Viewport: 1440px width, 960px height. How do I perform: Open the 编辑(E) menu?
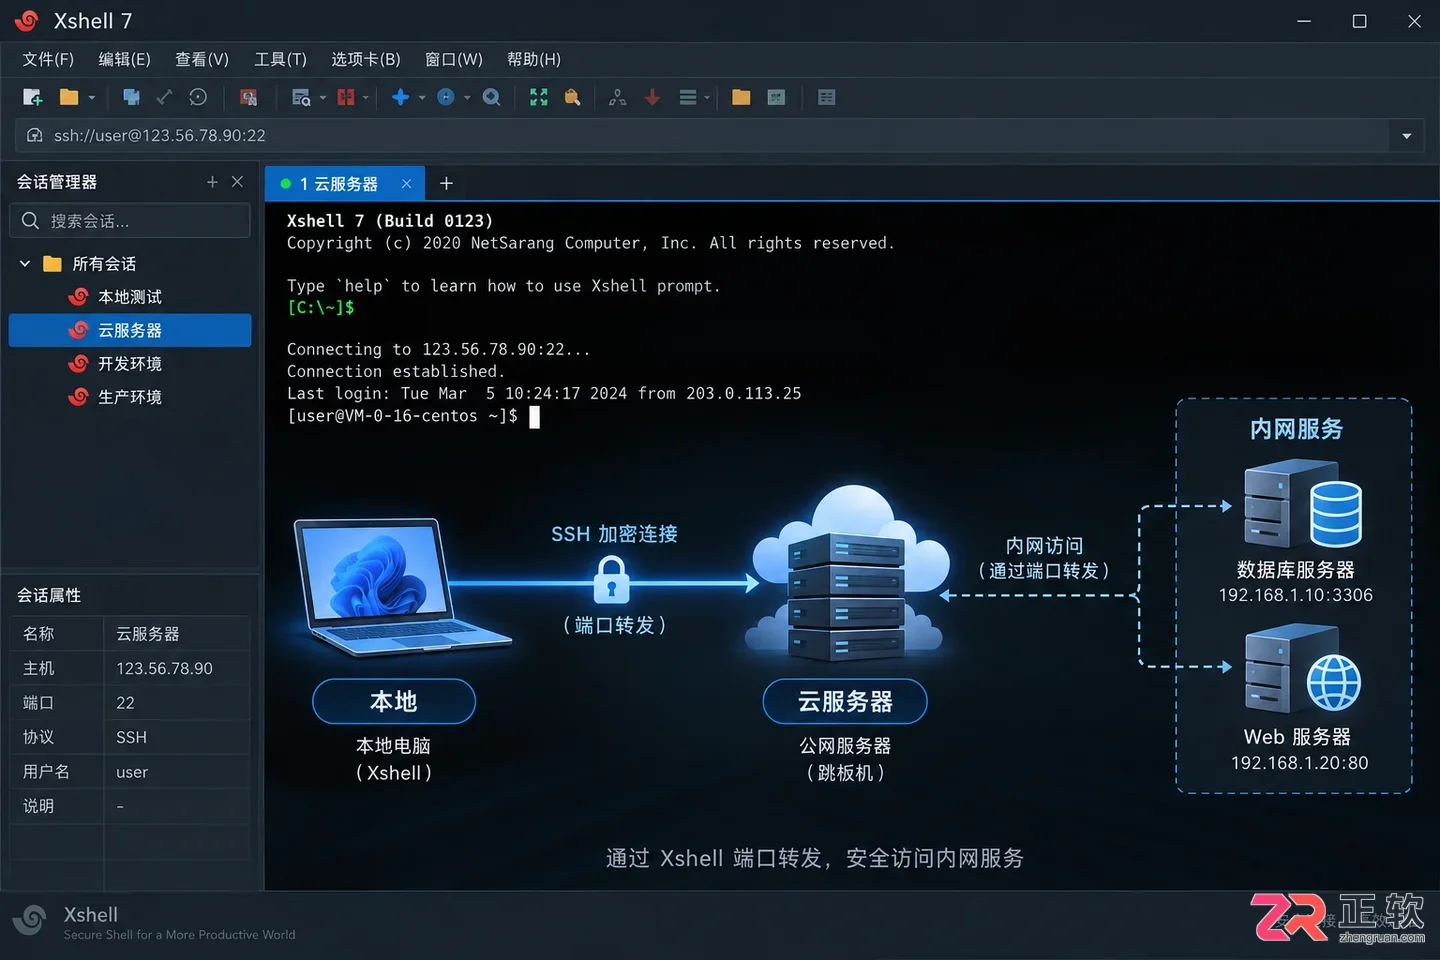pyautogui.click(x=124, y=59)
